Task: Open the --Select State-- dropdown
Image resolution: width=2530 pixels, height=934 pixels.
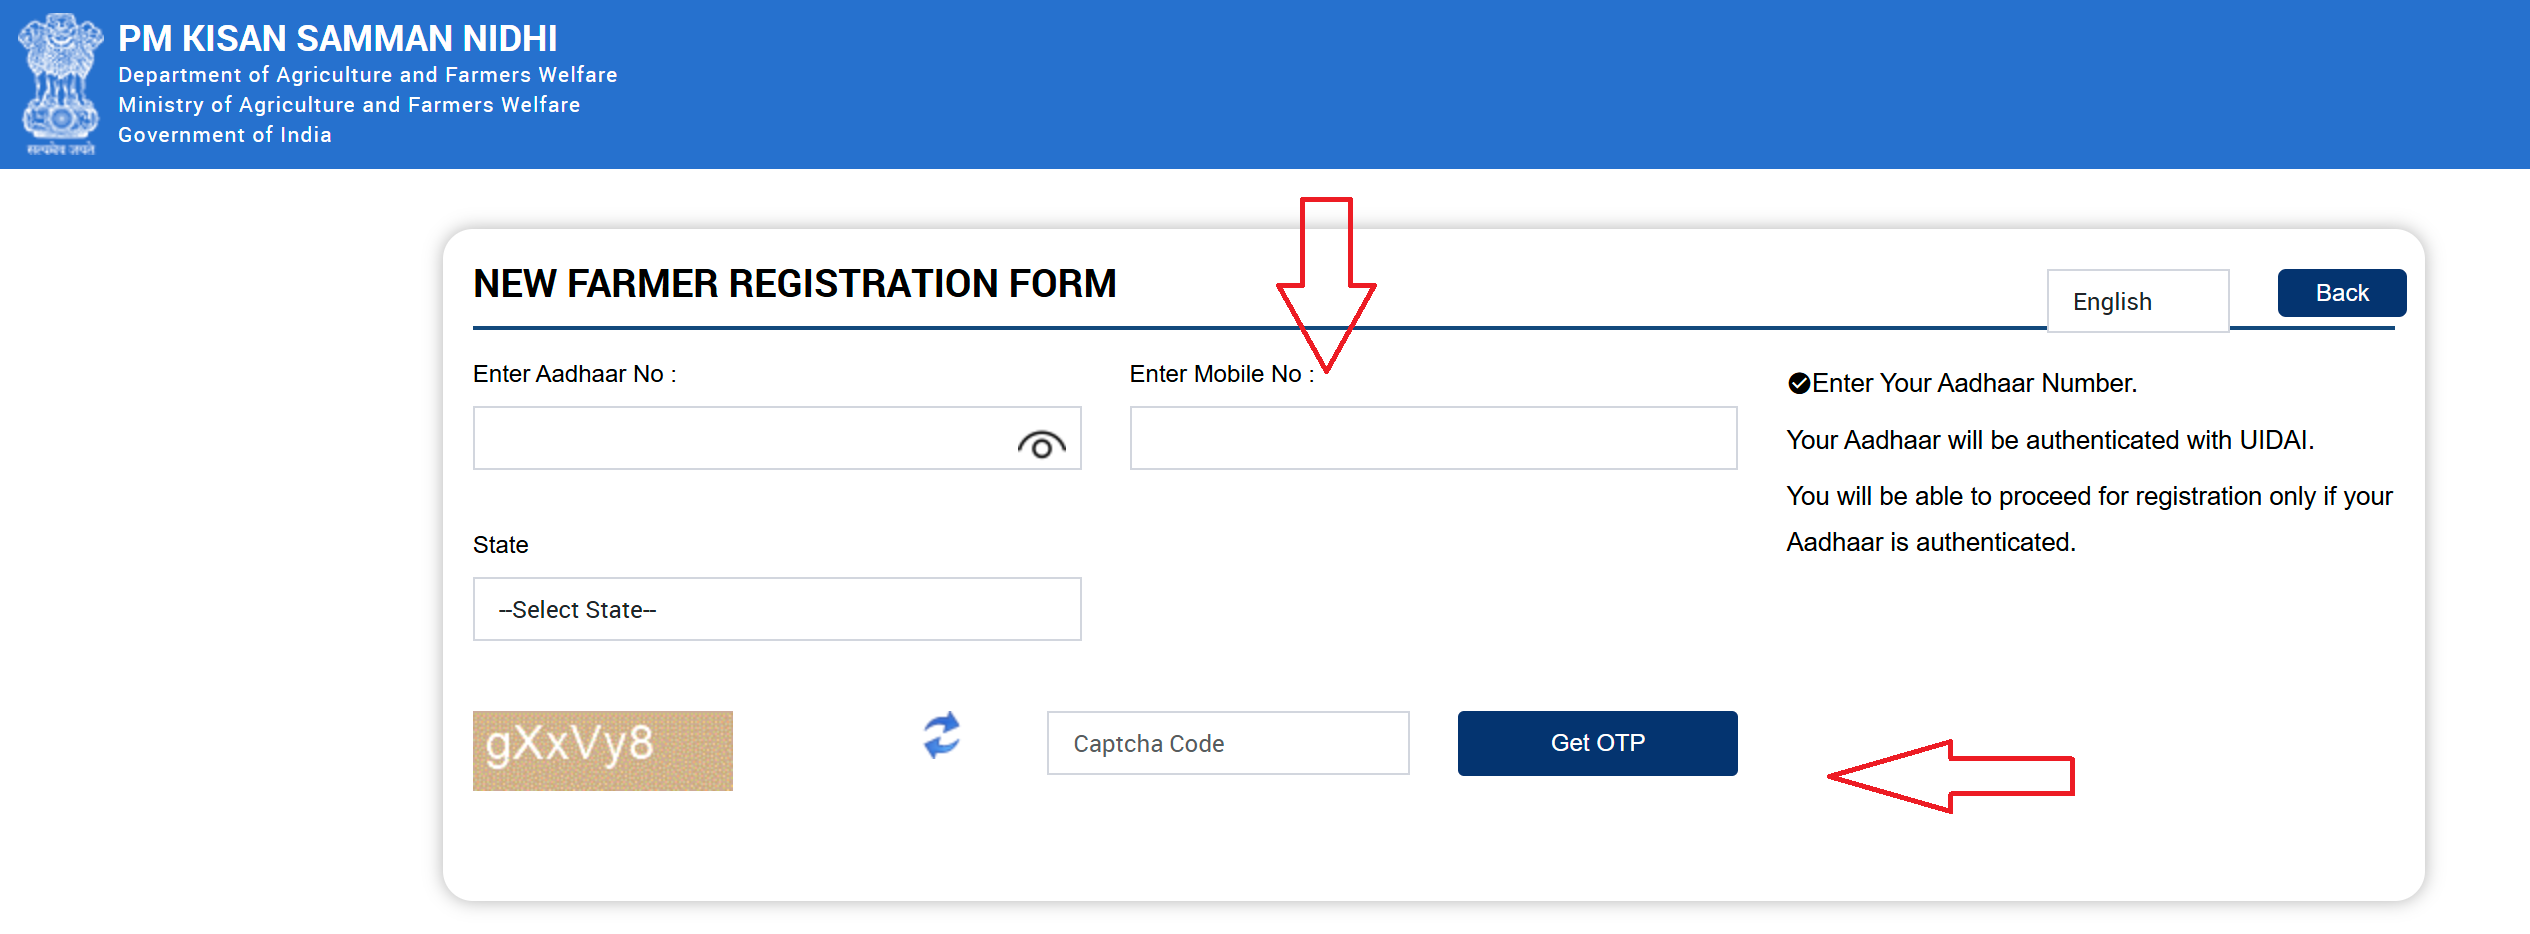Action: coord(776,609)
